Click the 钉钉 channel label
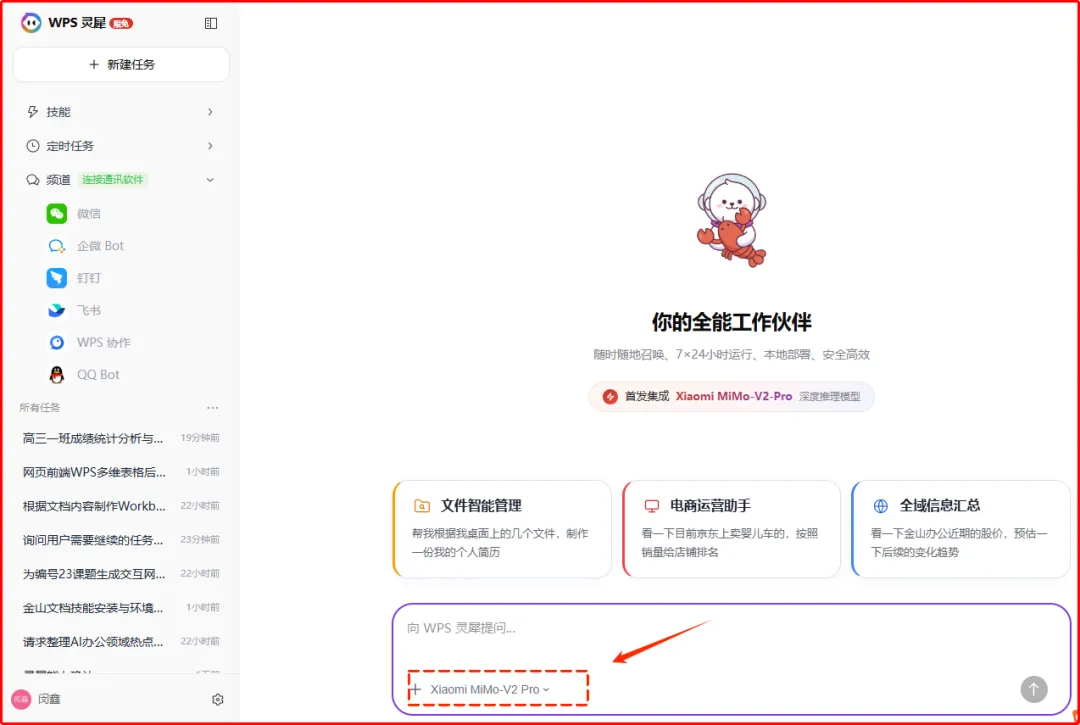 point(89,278)
